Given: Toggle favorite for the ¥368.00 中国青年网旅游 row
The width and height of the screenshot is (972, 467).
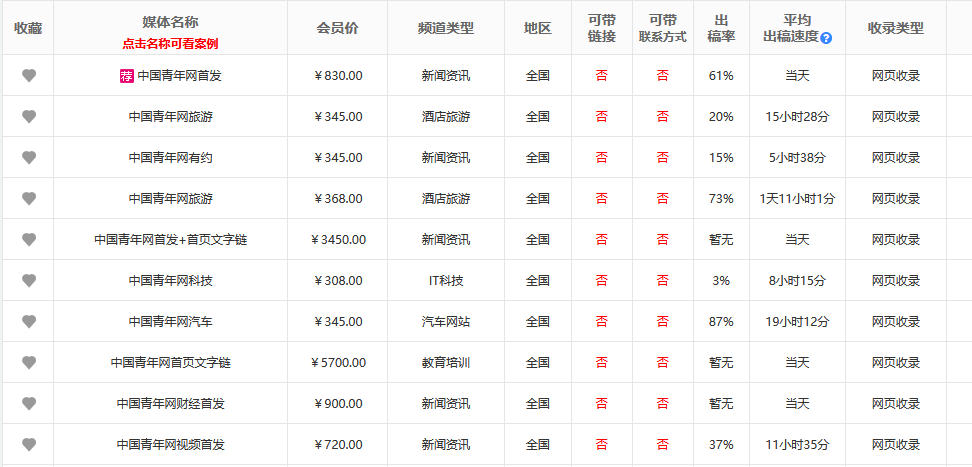Looking at the screenshot, I should point(29,199).
